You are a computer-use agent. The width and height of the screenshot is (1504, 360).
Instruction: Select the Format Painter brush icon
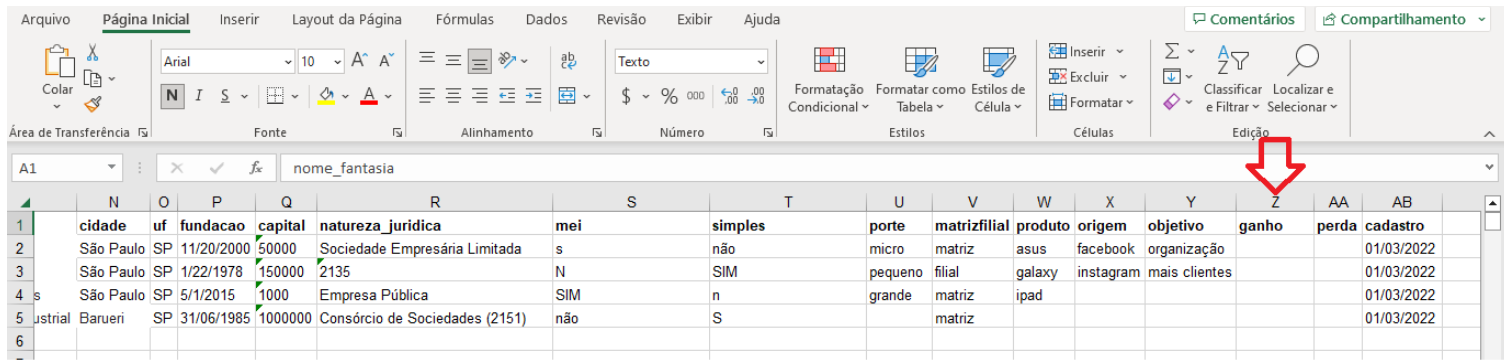[x=93, y=103]
